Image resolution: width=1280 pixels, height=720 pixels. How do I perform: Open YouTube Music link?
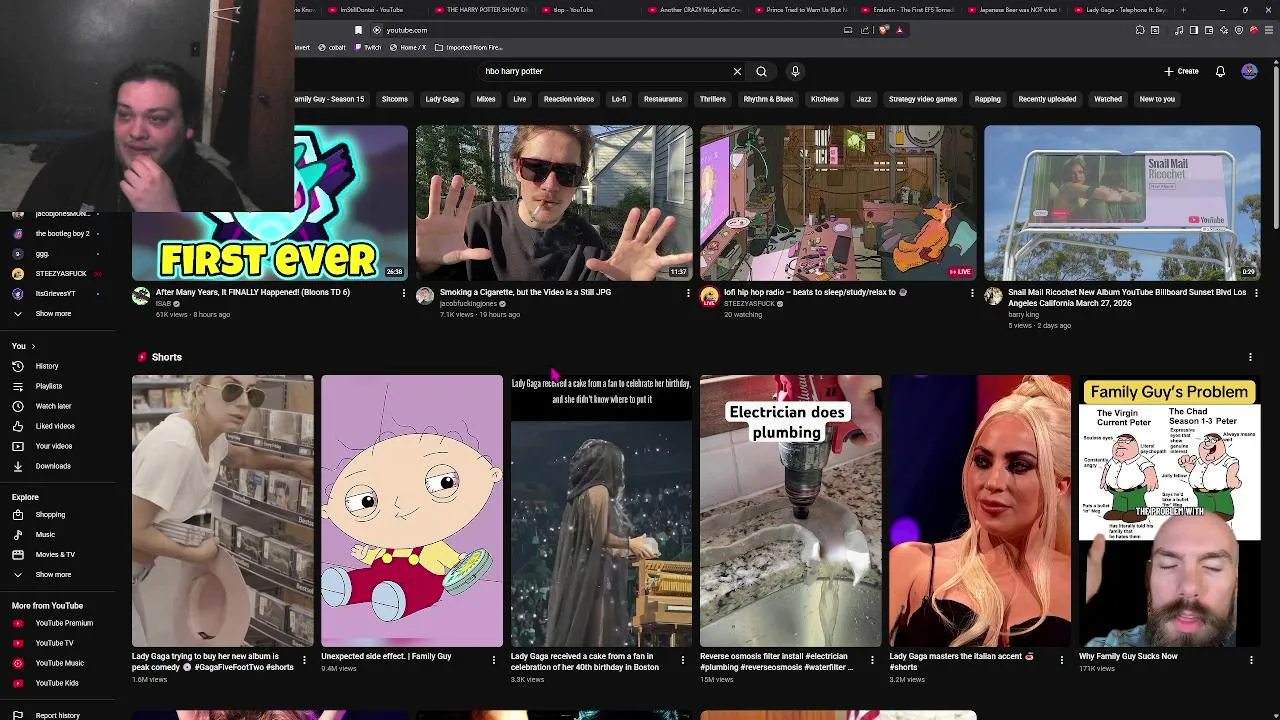59,663
